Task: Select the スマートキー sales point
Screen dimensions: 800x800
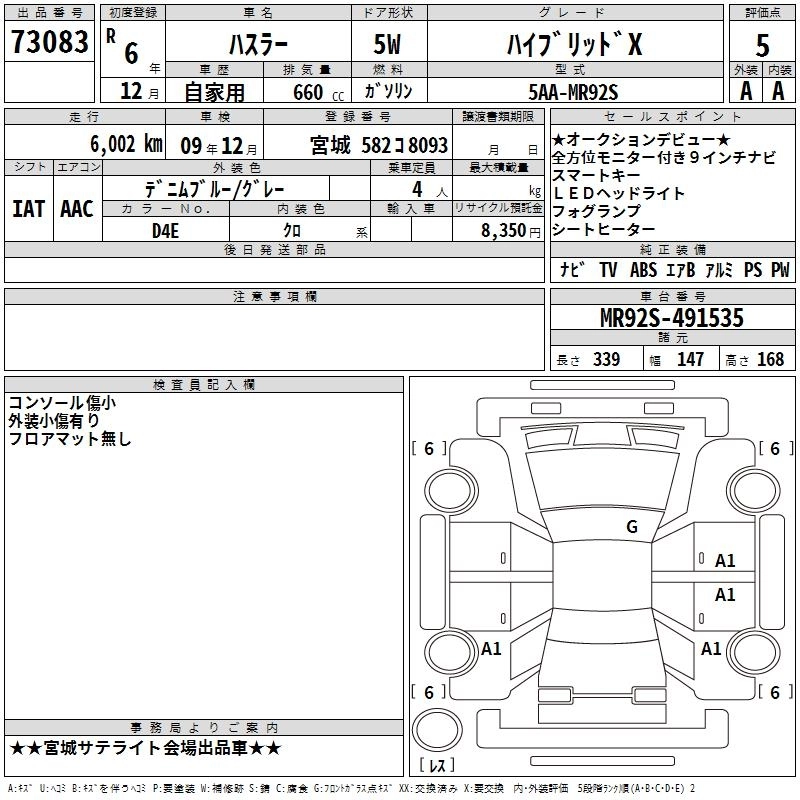Action: coord(596,176)
